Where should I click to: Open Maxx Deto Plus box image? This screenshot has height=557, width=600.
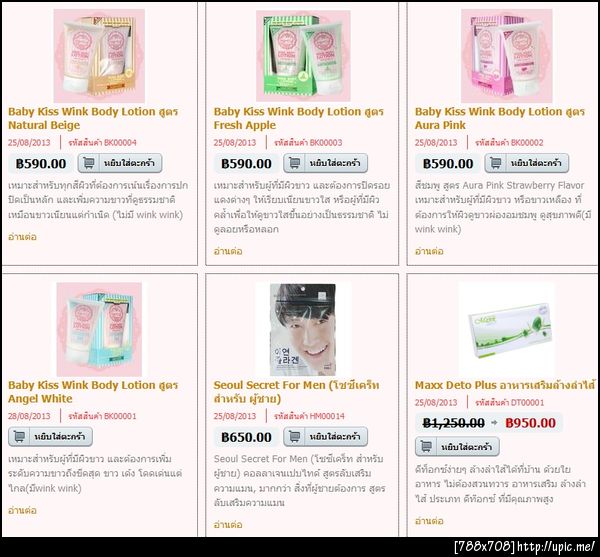pos(506,329)
